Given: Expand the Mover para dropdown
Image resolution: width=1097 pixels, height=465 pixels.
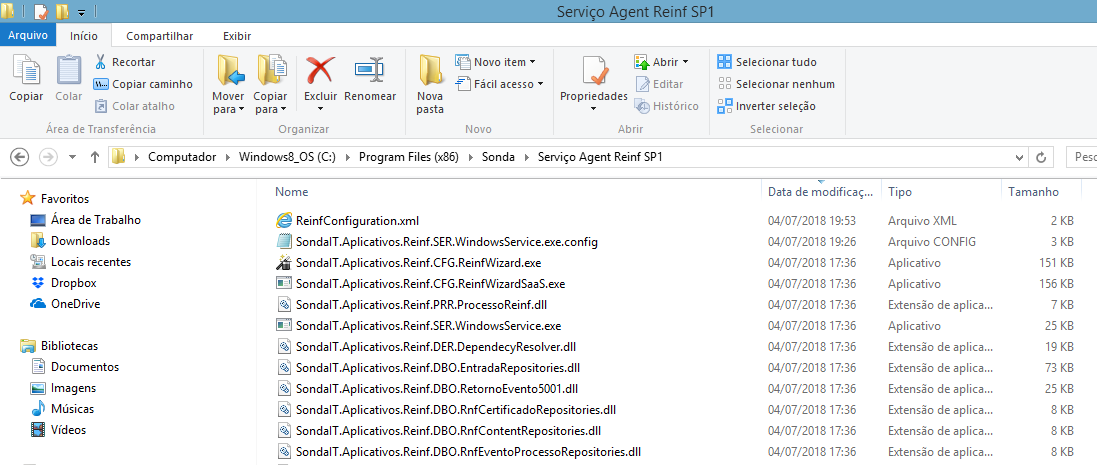Looking at the screenshot, I should click(228, 109).
